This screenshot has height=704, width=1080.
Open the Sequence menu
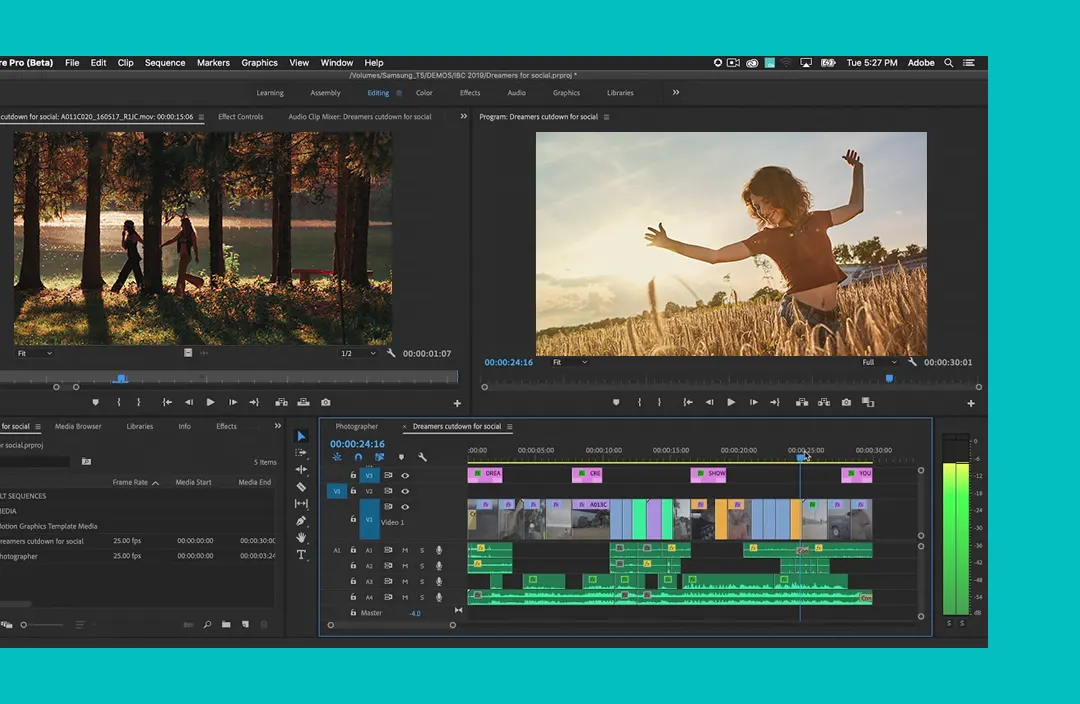point(165,63)
